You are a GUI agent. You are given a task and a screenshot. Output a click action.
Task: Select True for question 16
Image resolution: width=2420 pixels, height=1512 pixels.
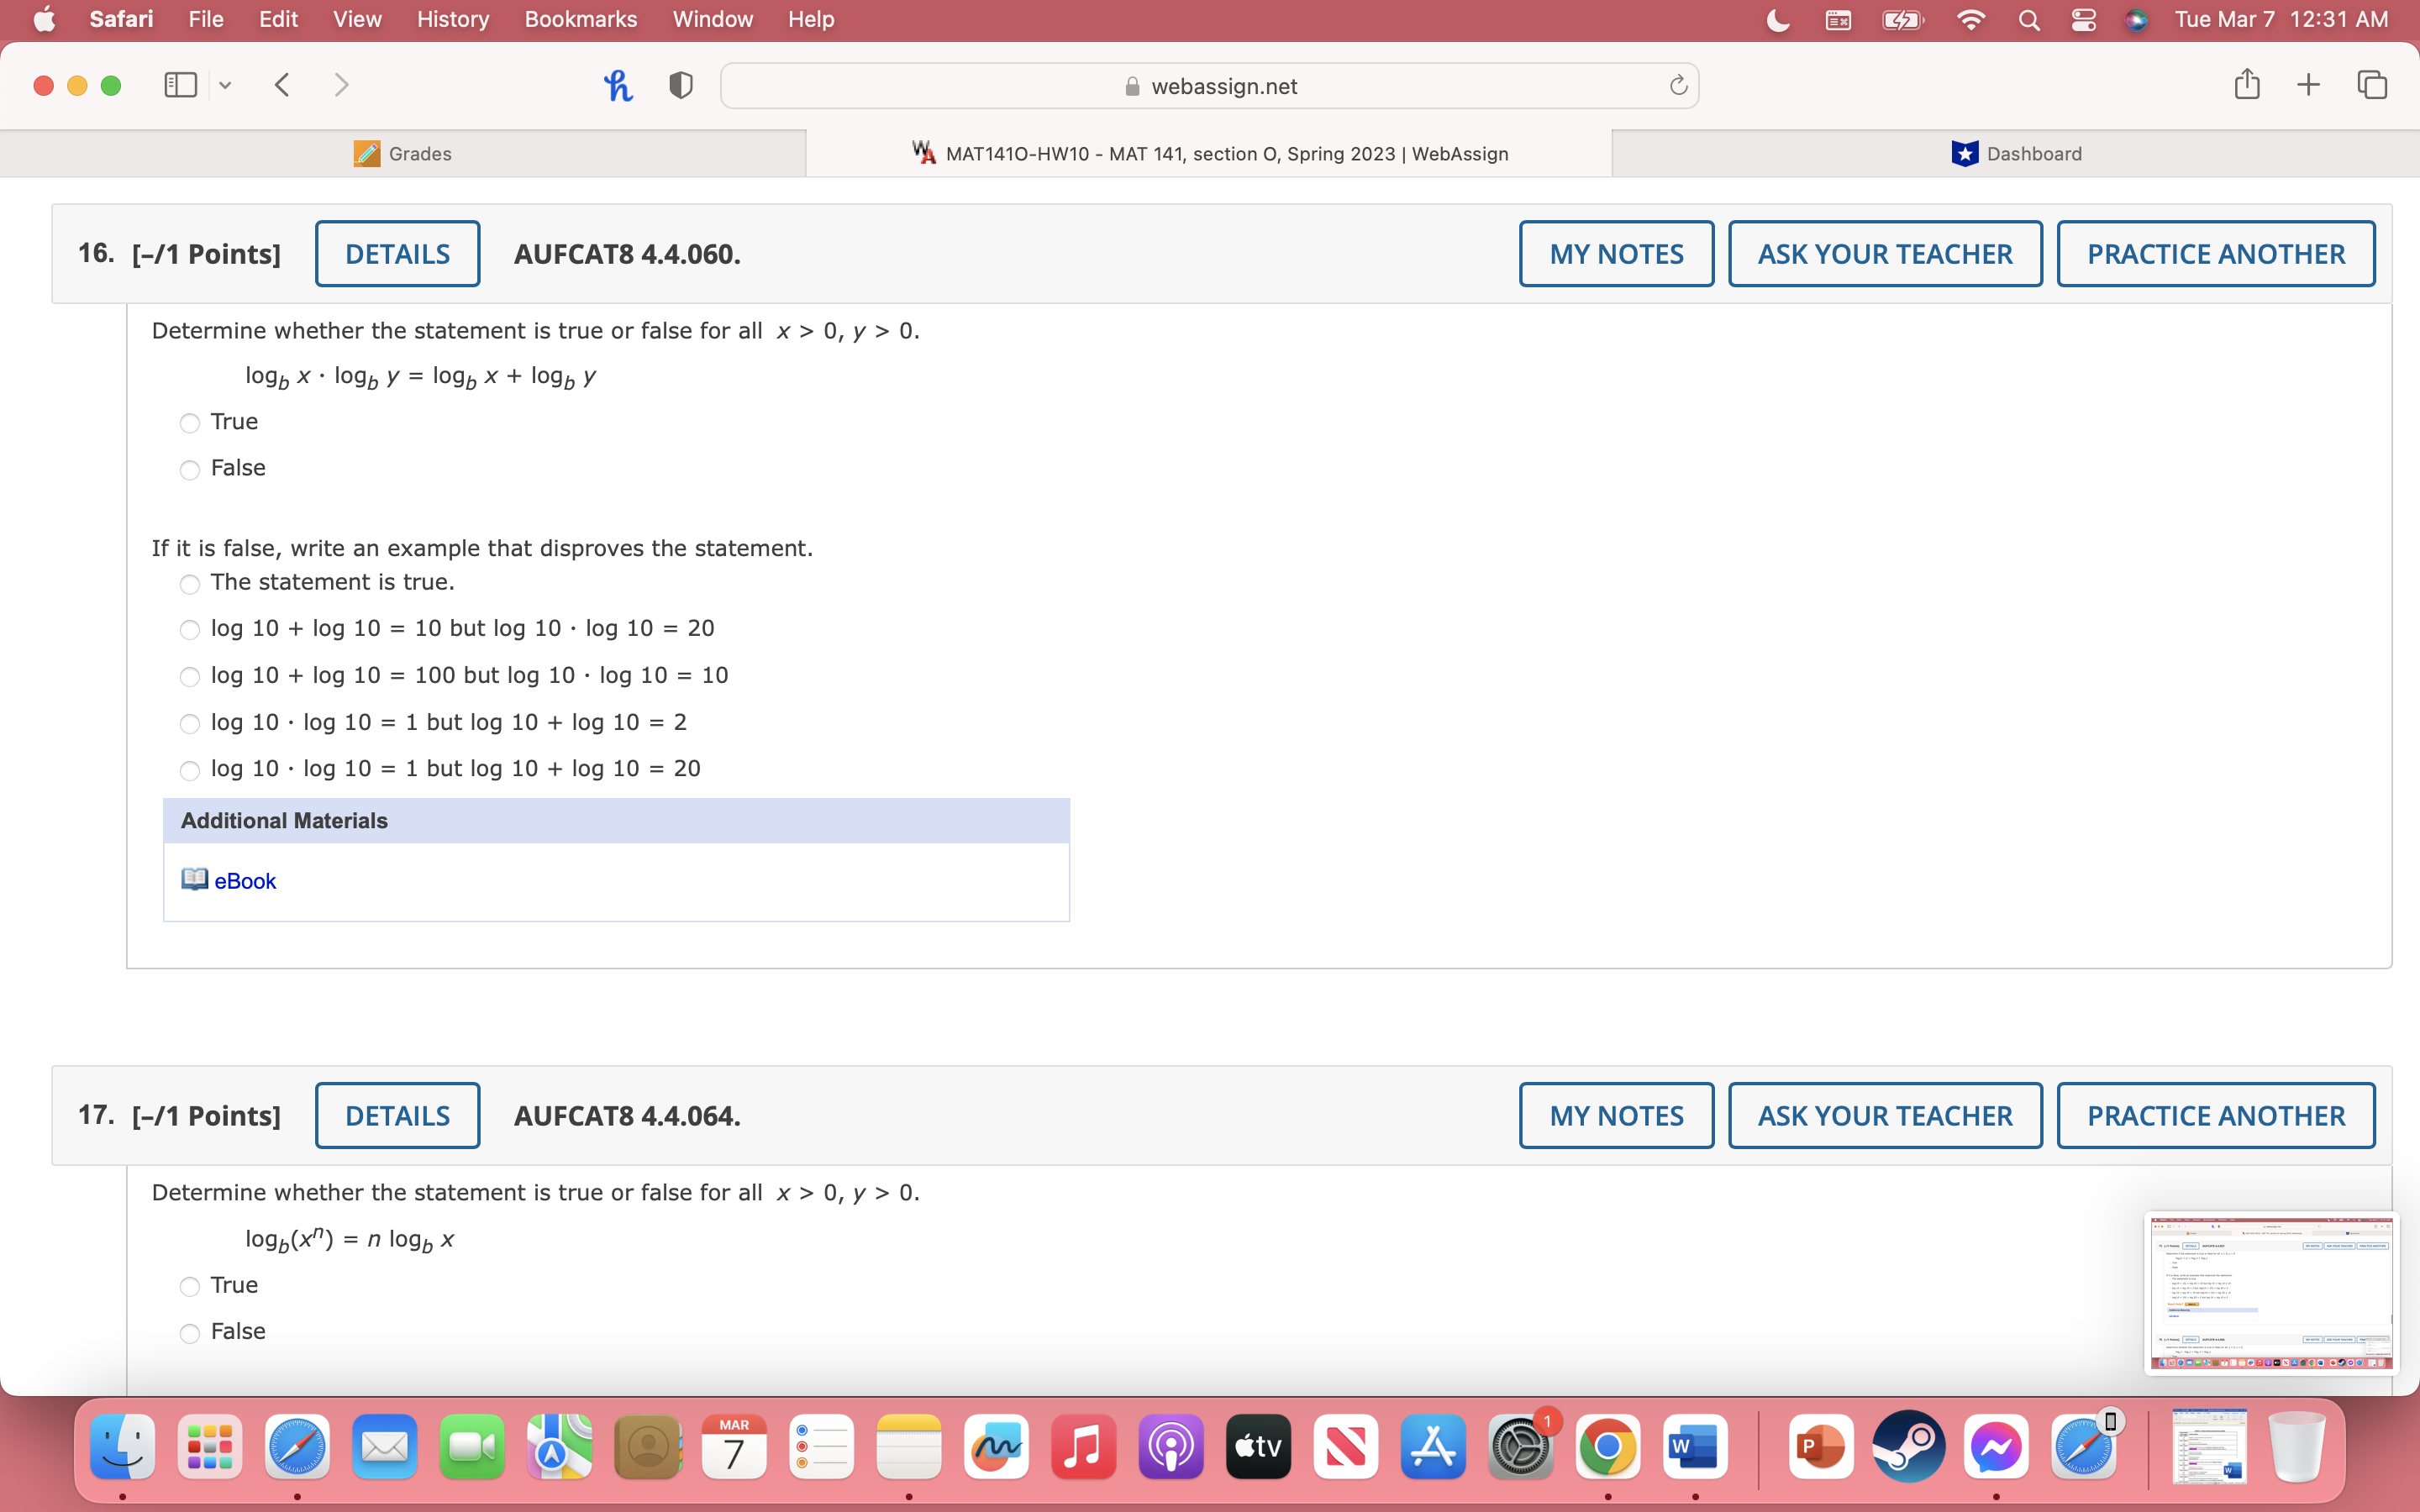[x=189, y=423]
